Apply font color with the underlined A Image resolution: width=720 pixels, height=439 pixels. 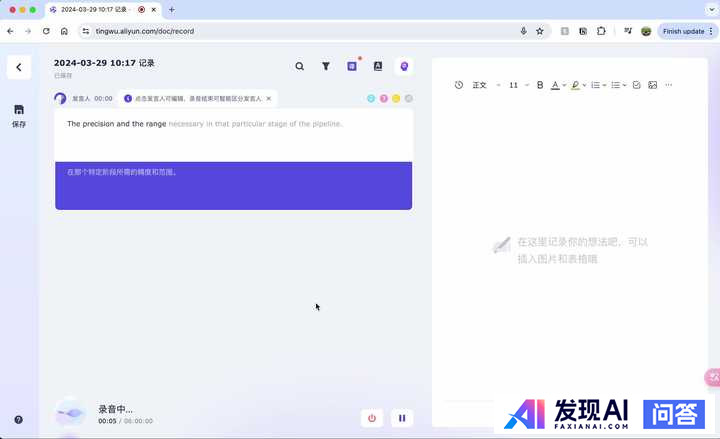point(555,85)
